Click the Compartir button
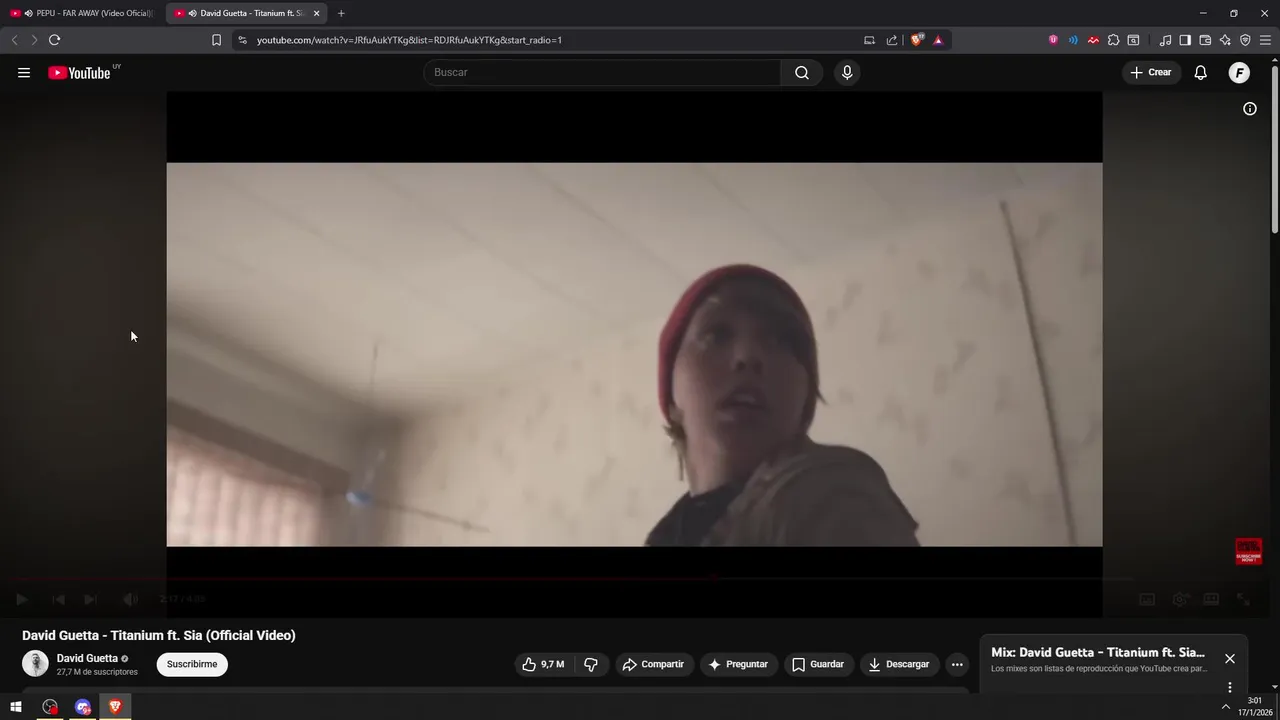Viewport: 1280px width, 720px height. [653, 664]
